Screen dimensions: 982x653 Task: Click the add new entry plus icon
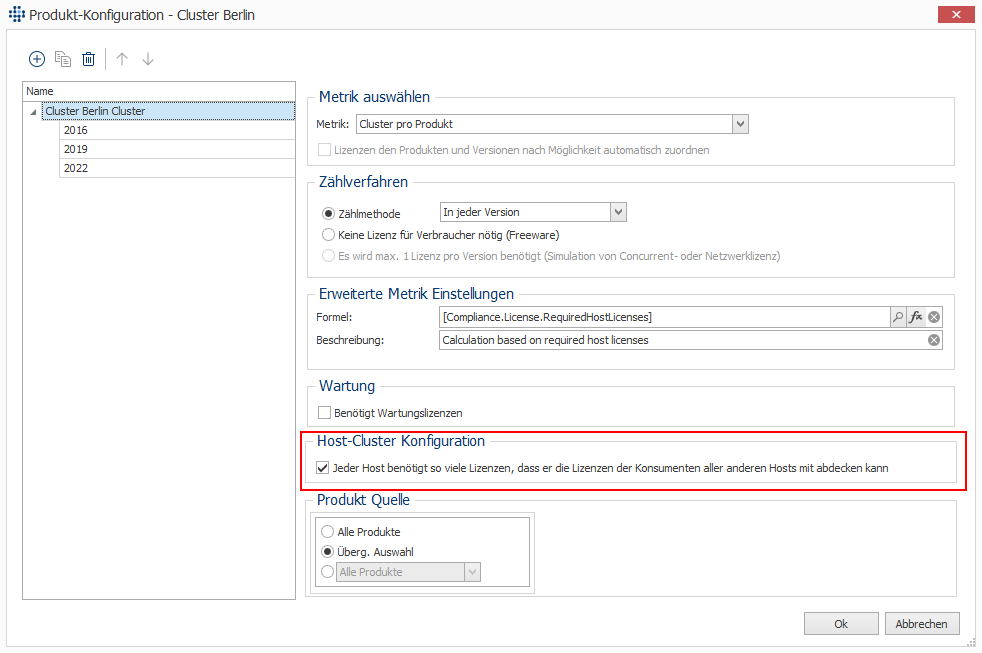37,59
